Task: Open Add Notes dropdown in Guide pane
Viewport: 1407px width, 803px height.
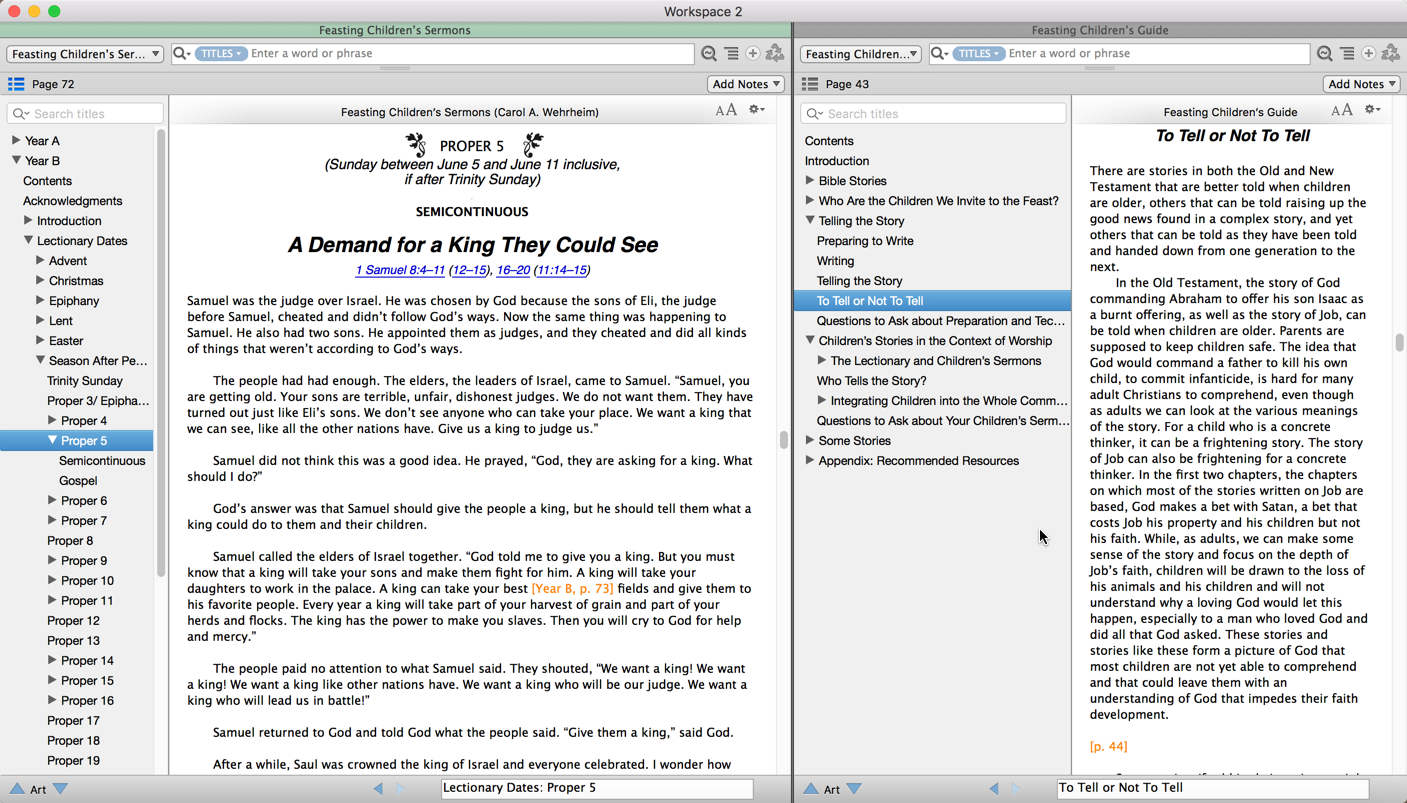Action: [1362, 84]
